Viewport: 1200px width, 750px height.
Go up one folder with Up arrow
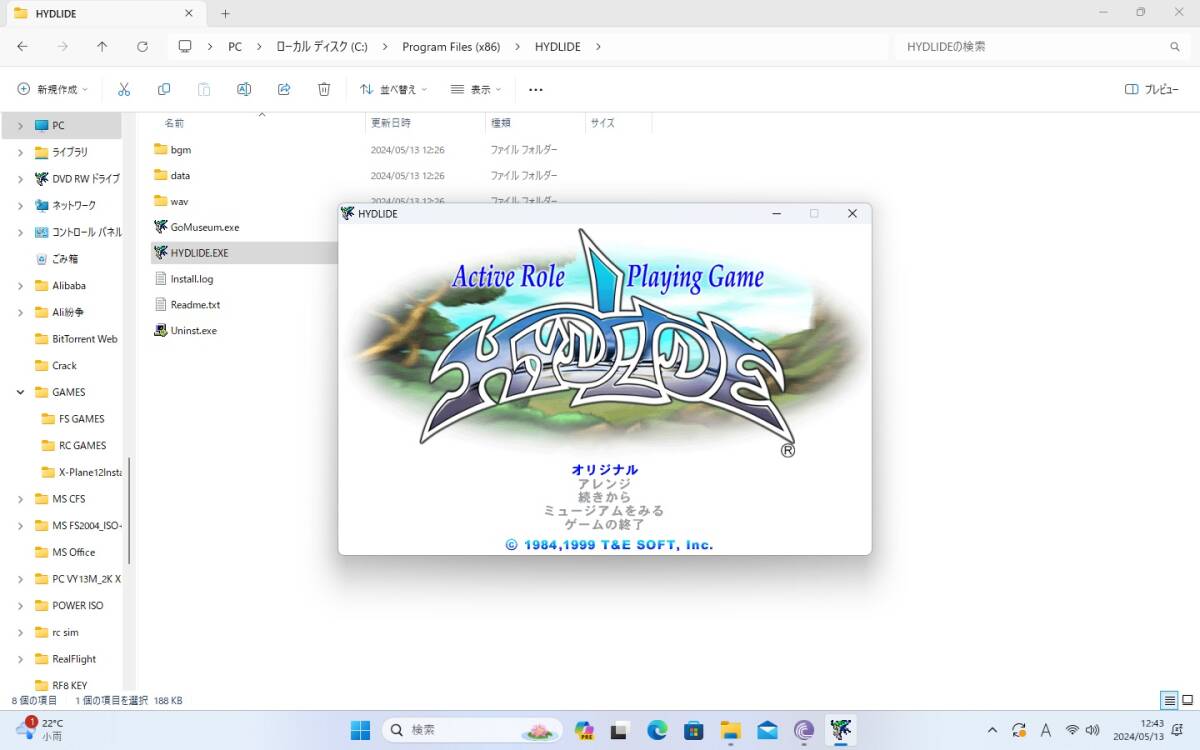(x=102, y=47)
